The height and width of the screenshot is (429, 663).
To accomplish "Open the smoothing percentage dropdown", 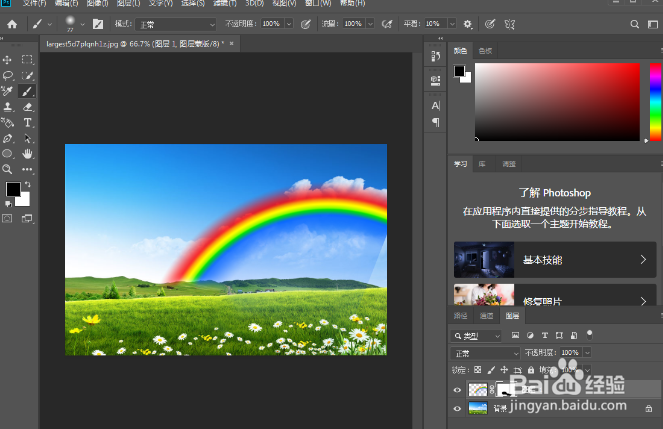I will tap(452, 24).
